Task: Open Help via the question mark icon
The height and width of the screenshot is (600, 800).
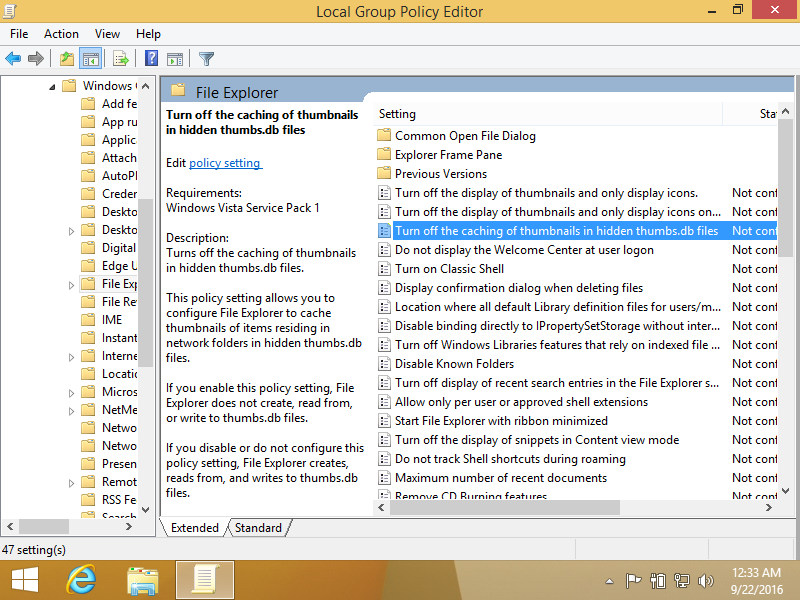Action: (152, 58)
